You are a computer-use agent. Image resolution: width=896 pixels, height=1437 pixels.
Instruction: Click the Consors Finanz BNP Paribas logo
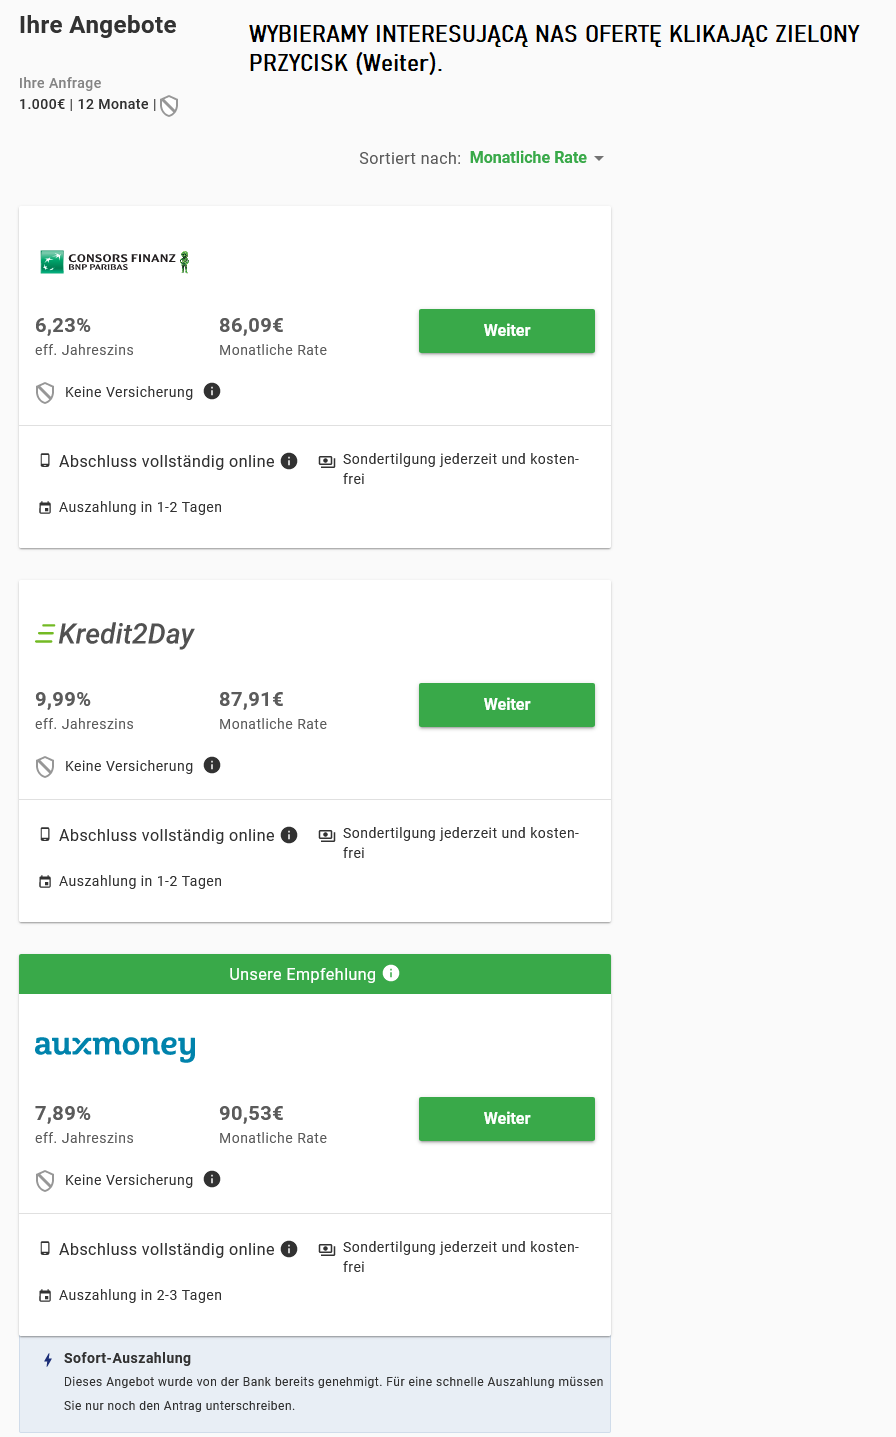[115, 262]
